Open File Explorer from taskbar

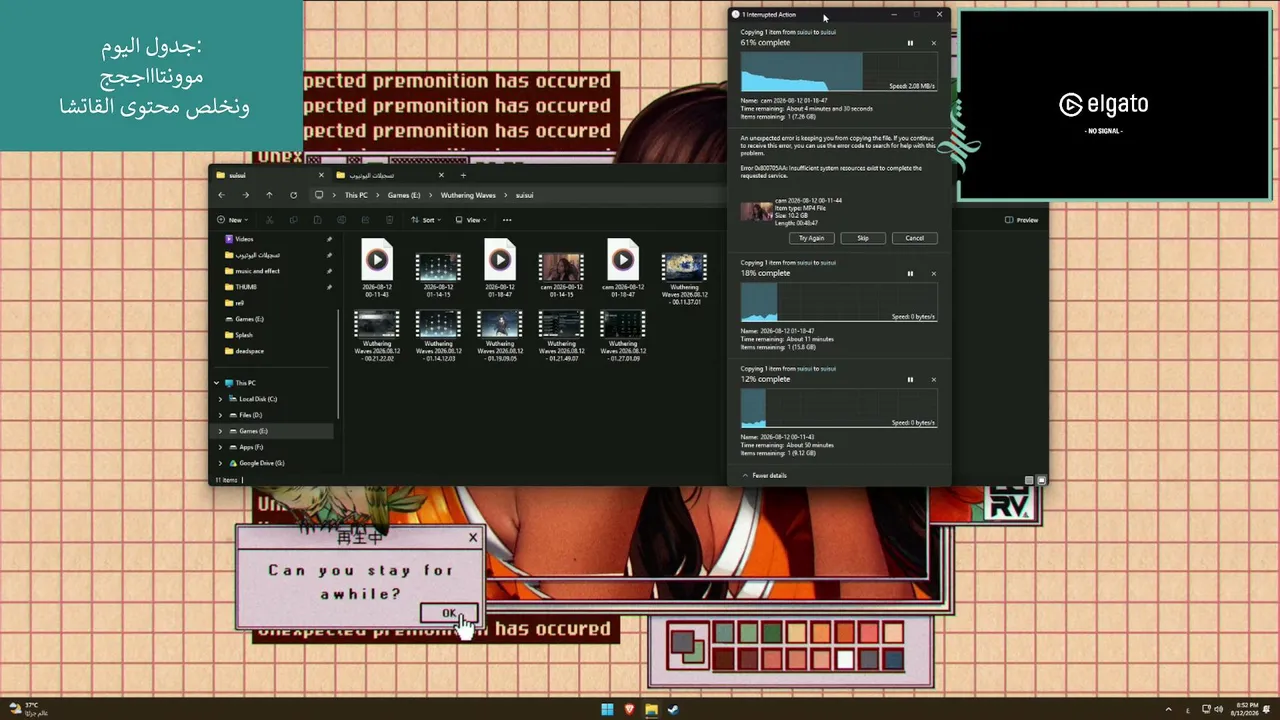(651, 710)
